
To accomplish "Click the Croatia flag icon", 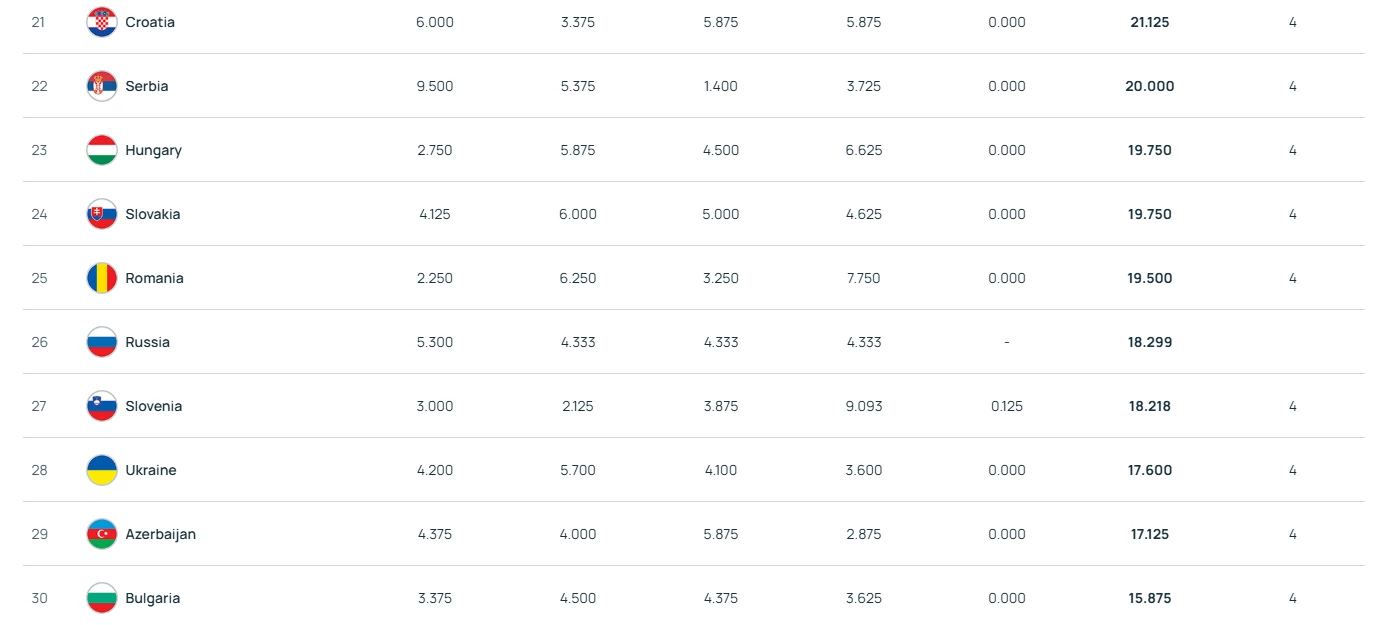I will point(102,22).
